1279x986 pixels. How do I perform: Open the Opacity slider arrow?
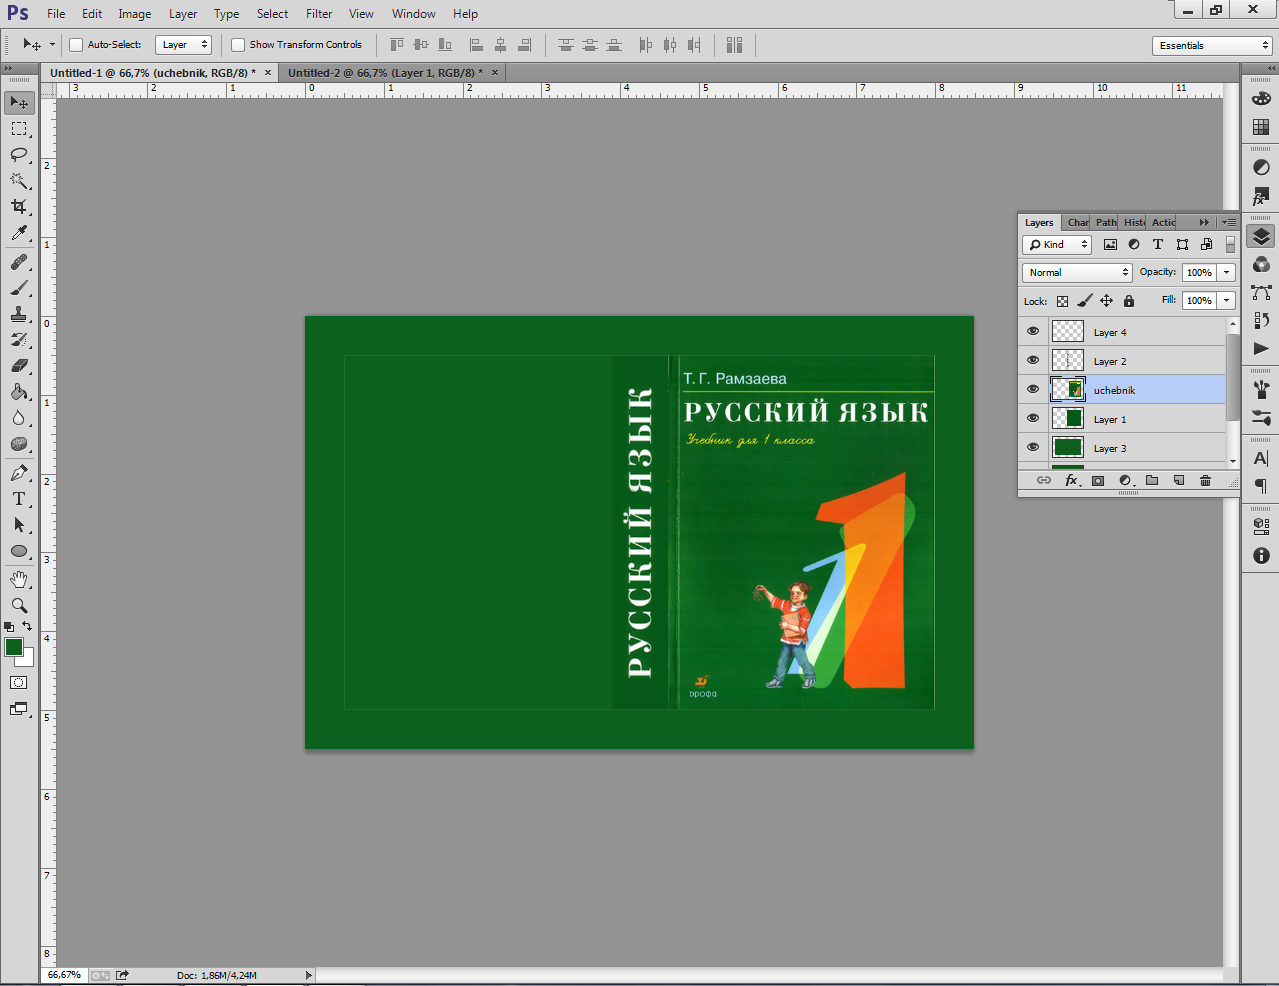pos(1227,272)
